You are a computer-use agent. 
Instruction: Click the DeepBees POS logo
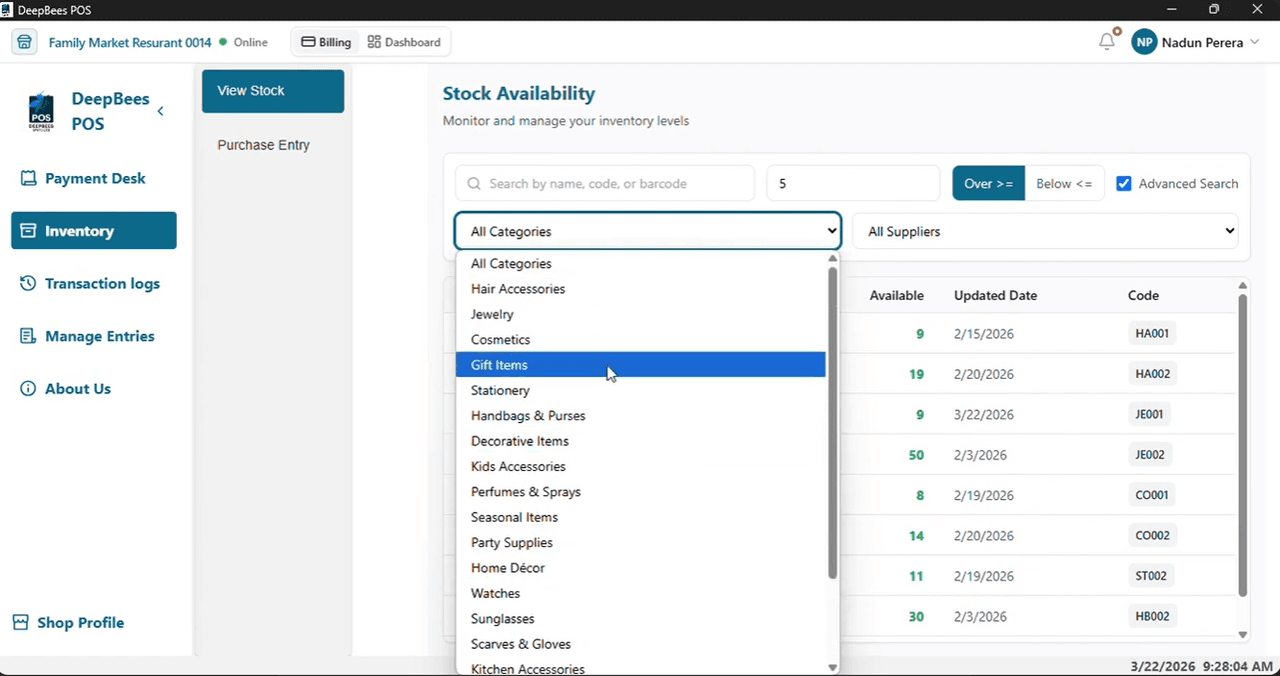41,112
